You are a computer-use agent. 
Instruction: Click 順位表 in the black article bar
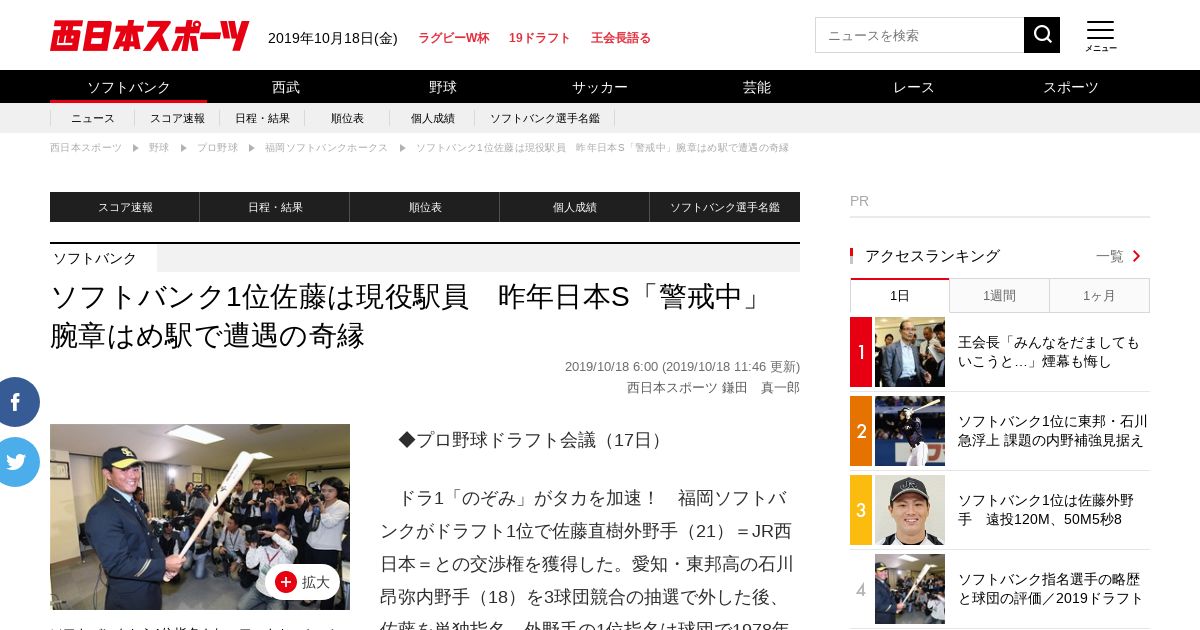(x=425, y=207)
